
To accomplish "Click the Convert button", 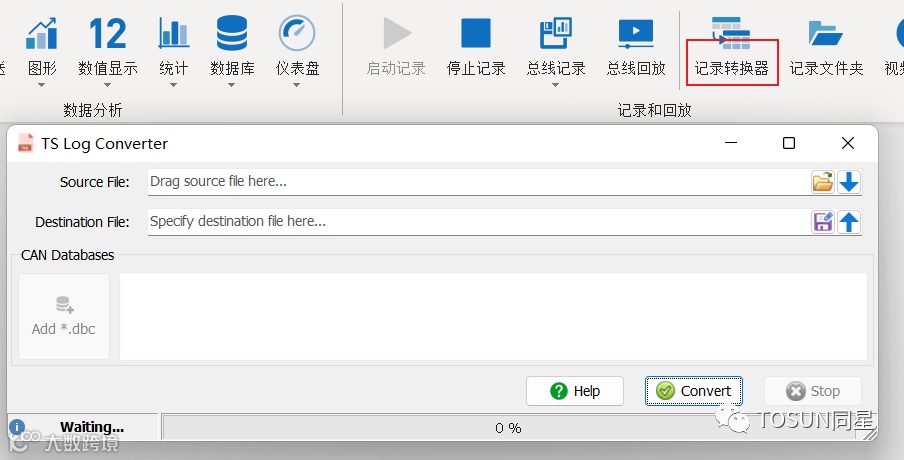I will [x=694, y=391].
